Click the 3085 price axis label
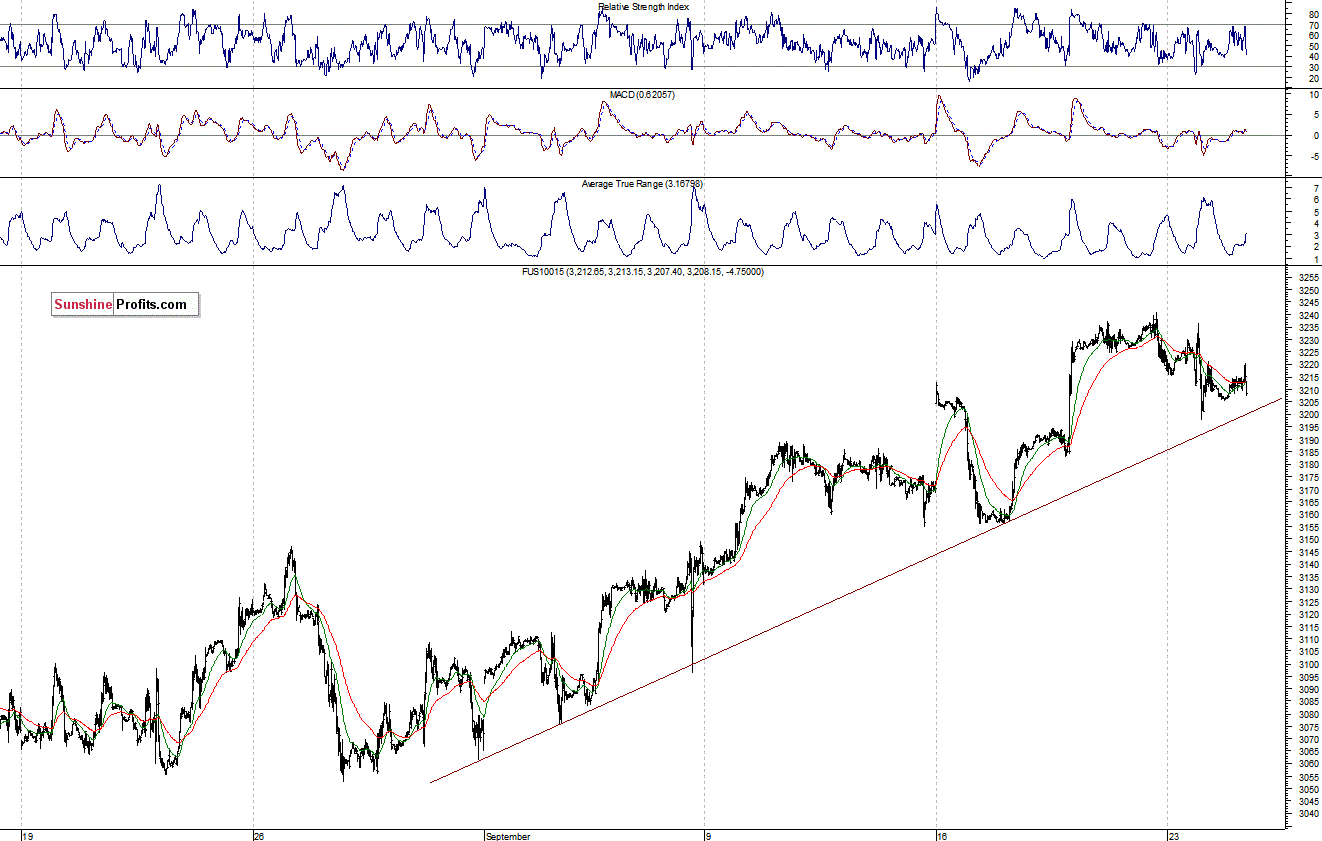 (1308, 702)
